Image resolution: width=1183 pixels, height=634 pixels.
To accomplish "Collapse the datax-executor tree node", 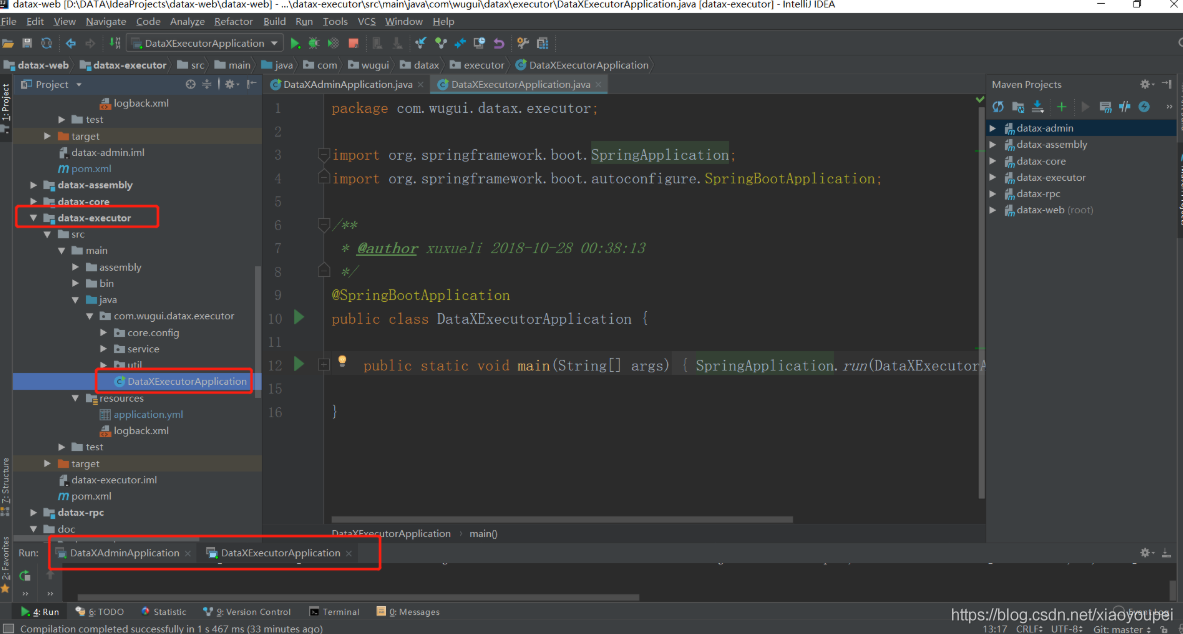I will (33, 218).
